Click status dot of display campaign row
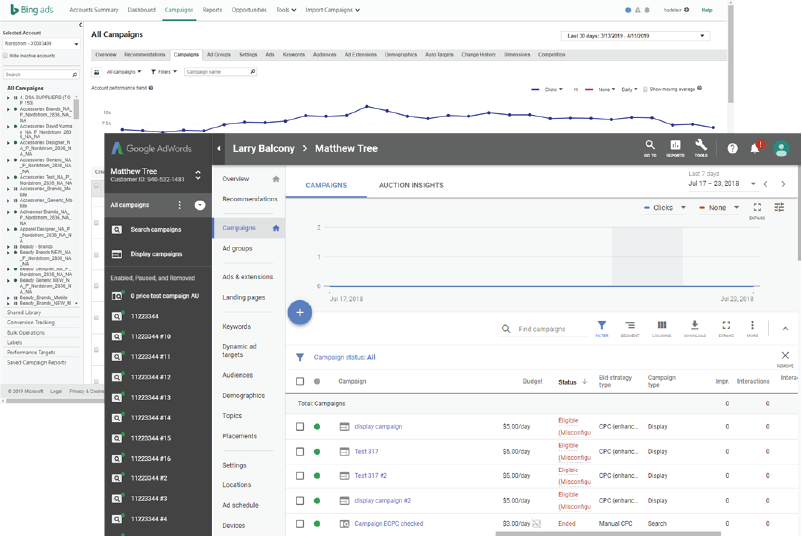 (317, 427)
